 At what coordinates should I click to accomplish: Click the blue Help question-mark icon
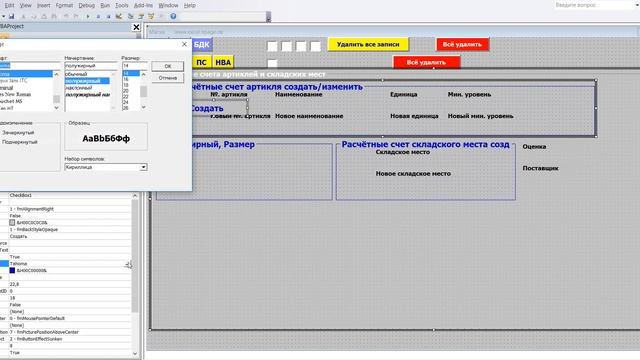(173, 16)
